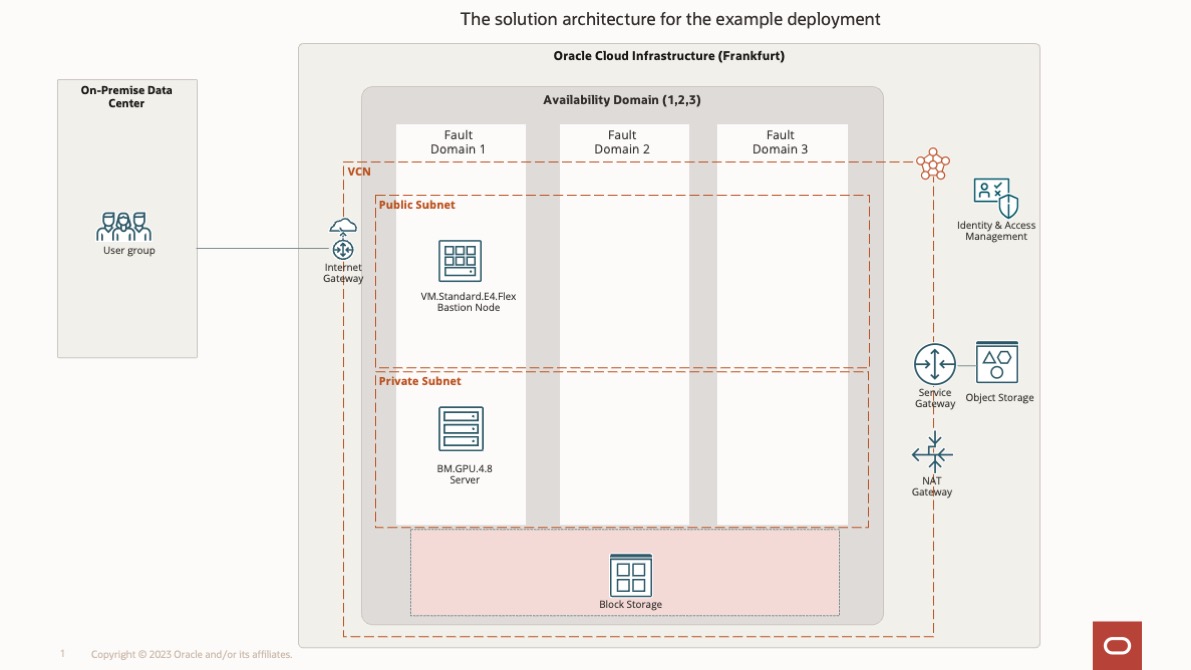
Task: Collapse the Oracle Cloud Infrastructure (Frankfurt) box
Action: 668,56
